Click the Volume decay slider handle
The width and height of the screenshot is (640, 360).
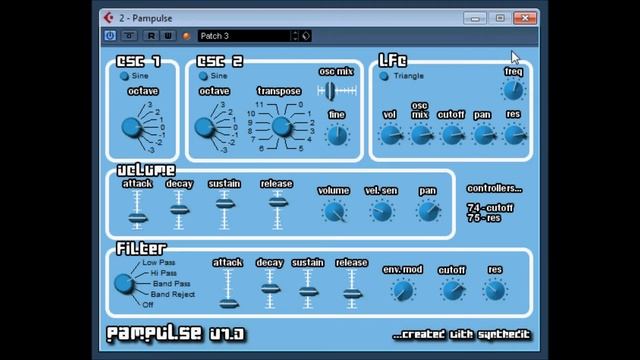179,210
